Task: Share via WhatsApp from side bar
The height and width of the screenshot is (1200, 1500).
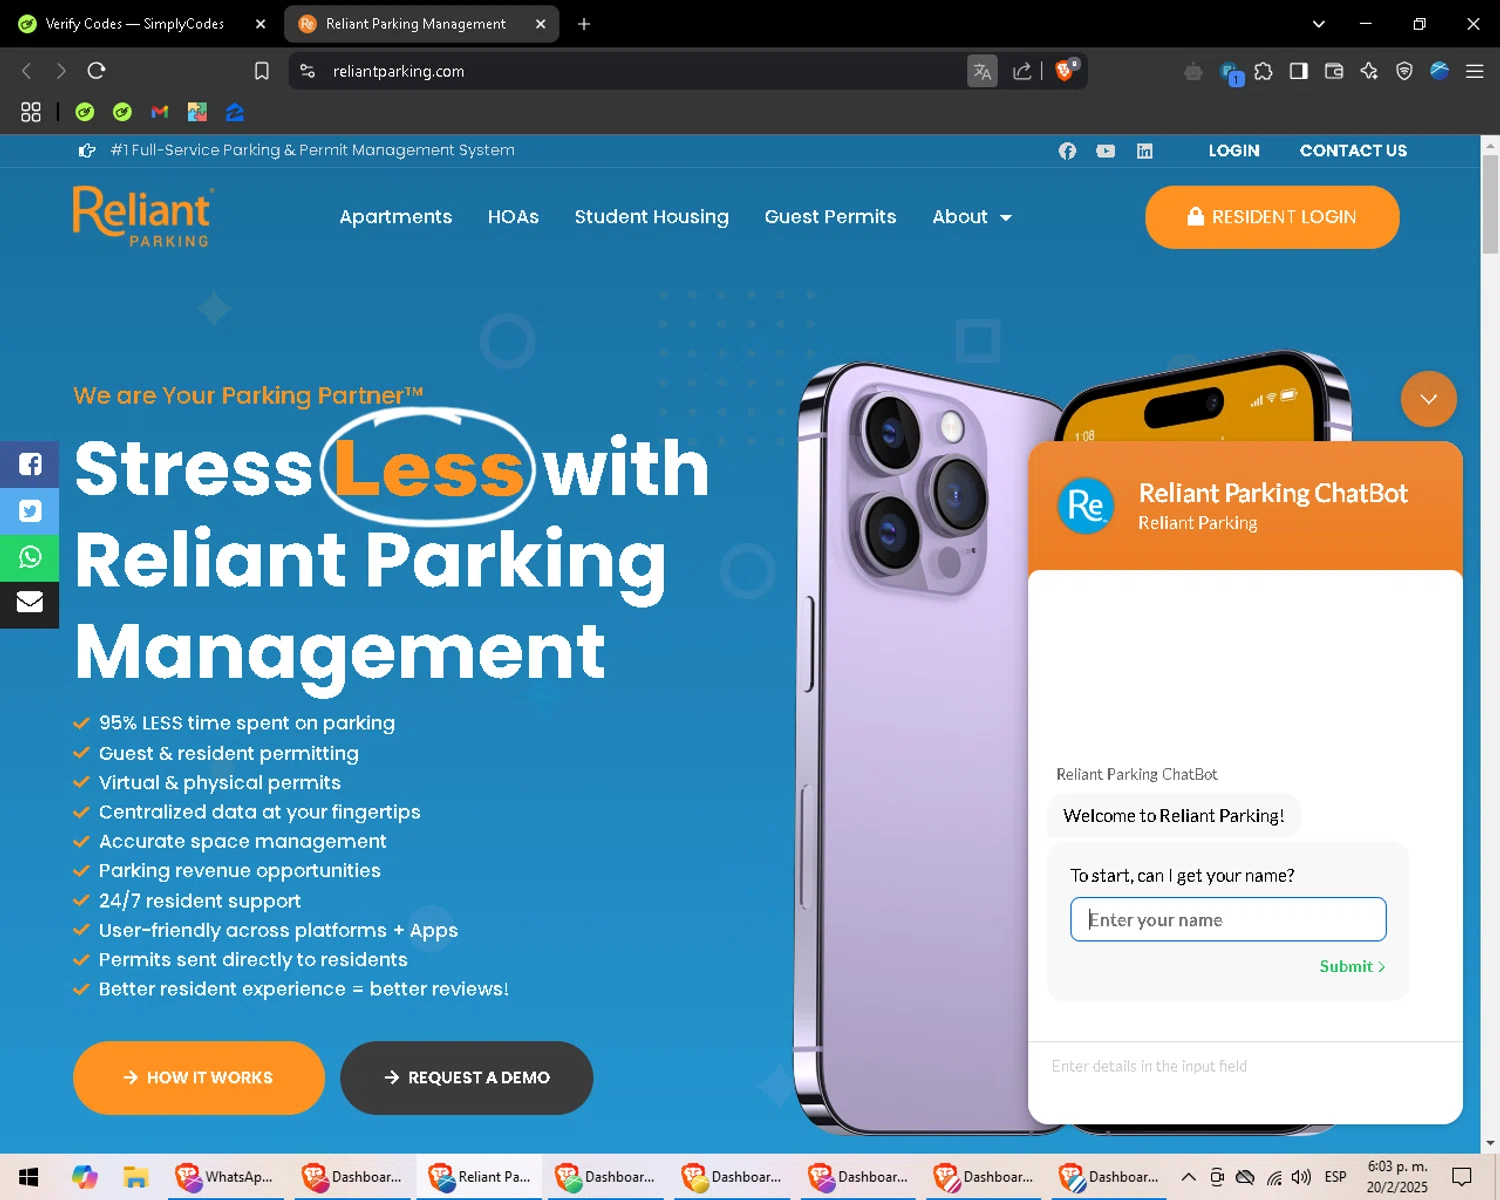Action: pos(30,557)
